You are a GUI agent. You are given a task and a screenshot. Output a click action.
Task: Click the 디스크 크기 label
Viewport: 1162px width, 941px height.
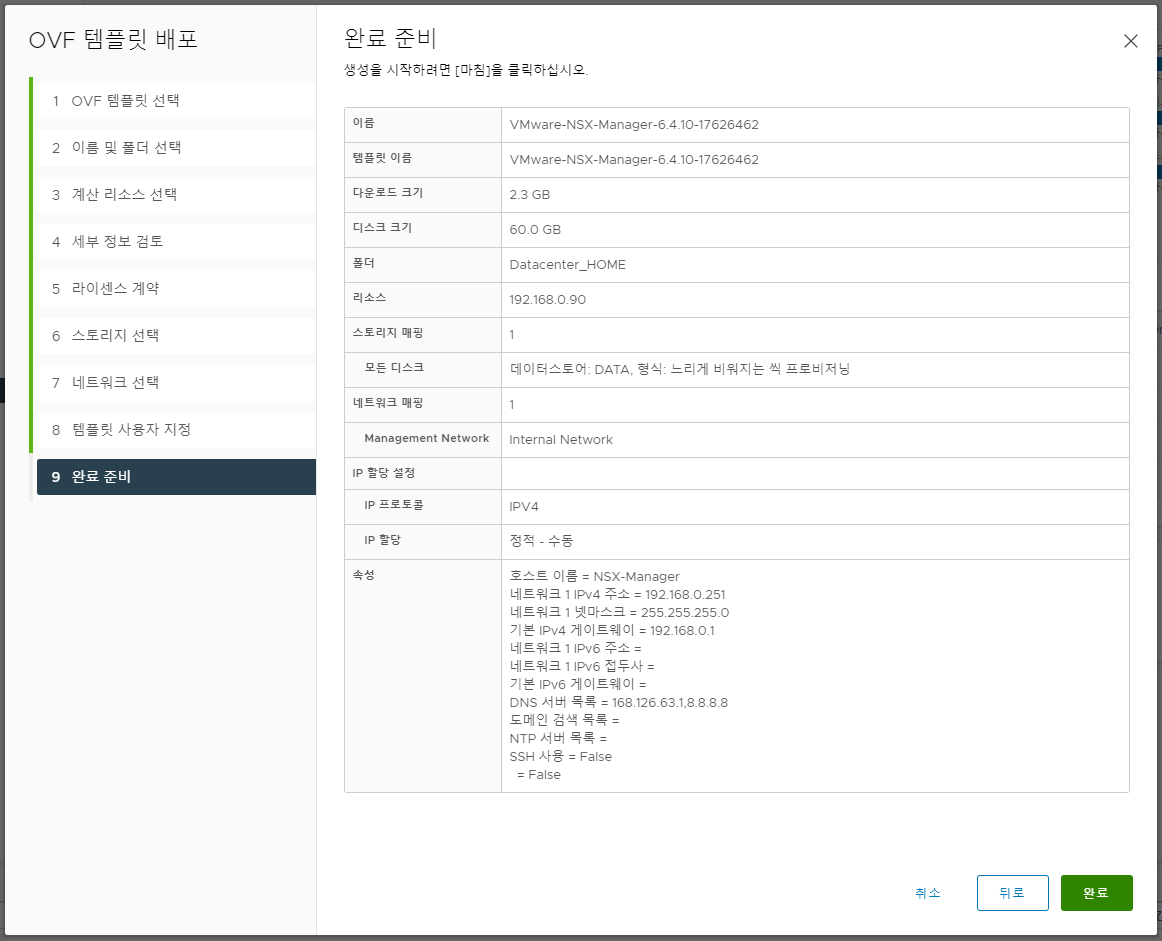[x=382, y=227]
